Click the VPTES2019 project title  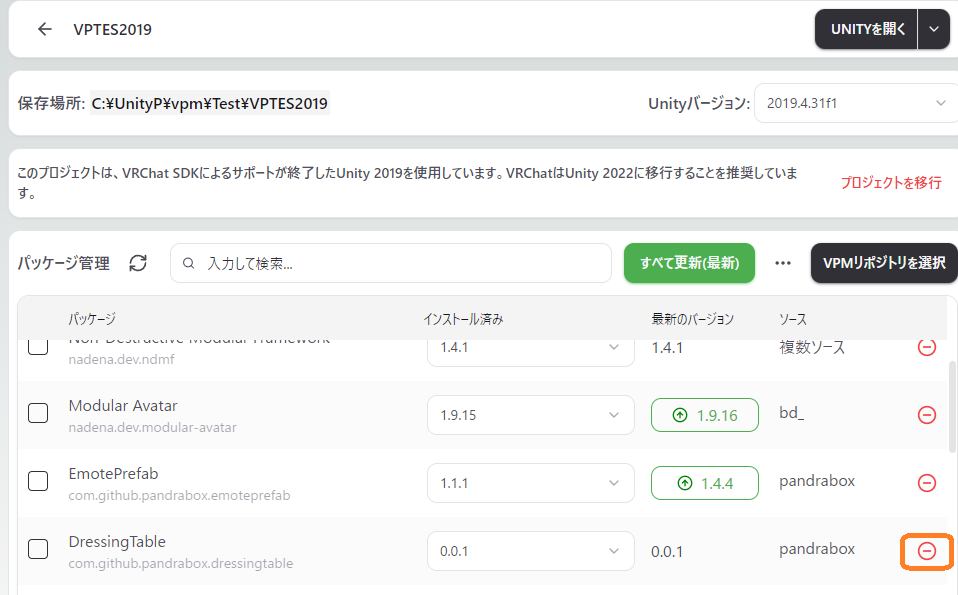coord(112,29)
